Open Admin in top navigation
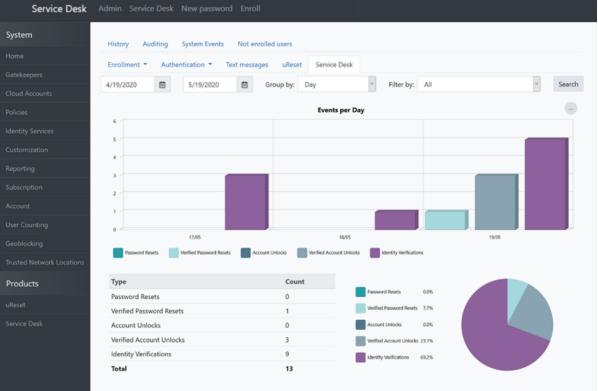 click(110, 8)
